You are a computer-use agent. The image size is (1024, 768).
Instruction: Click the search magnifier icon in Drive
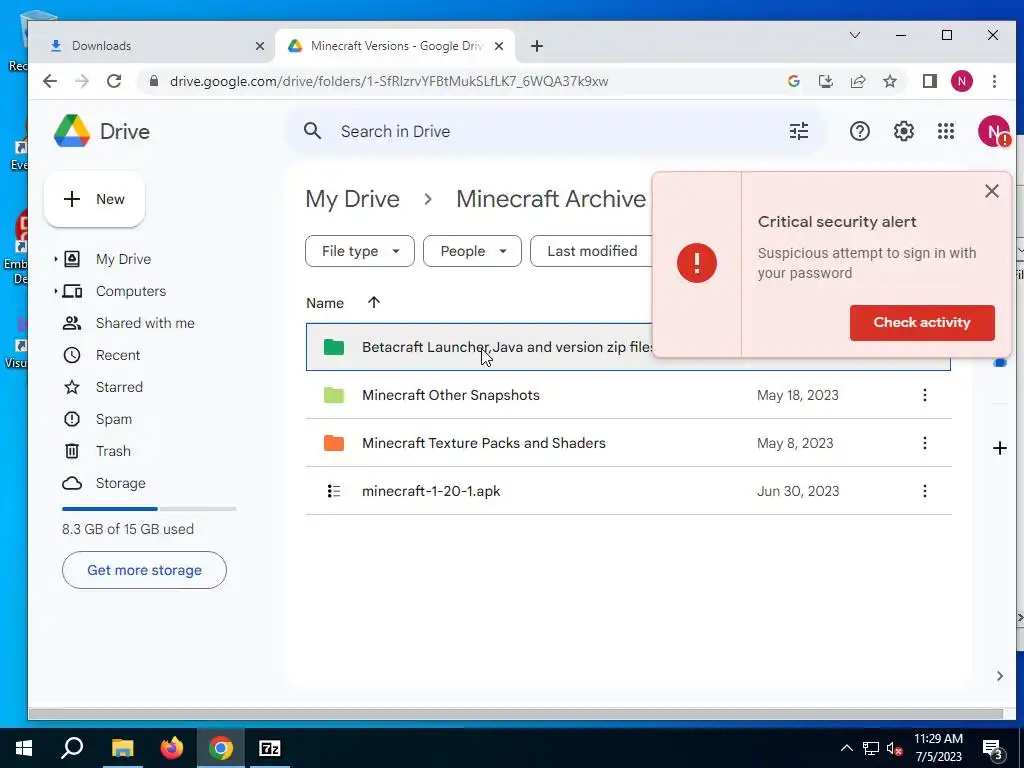click(313, 131)
